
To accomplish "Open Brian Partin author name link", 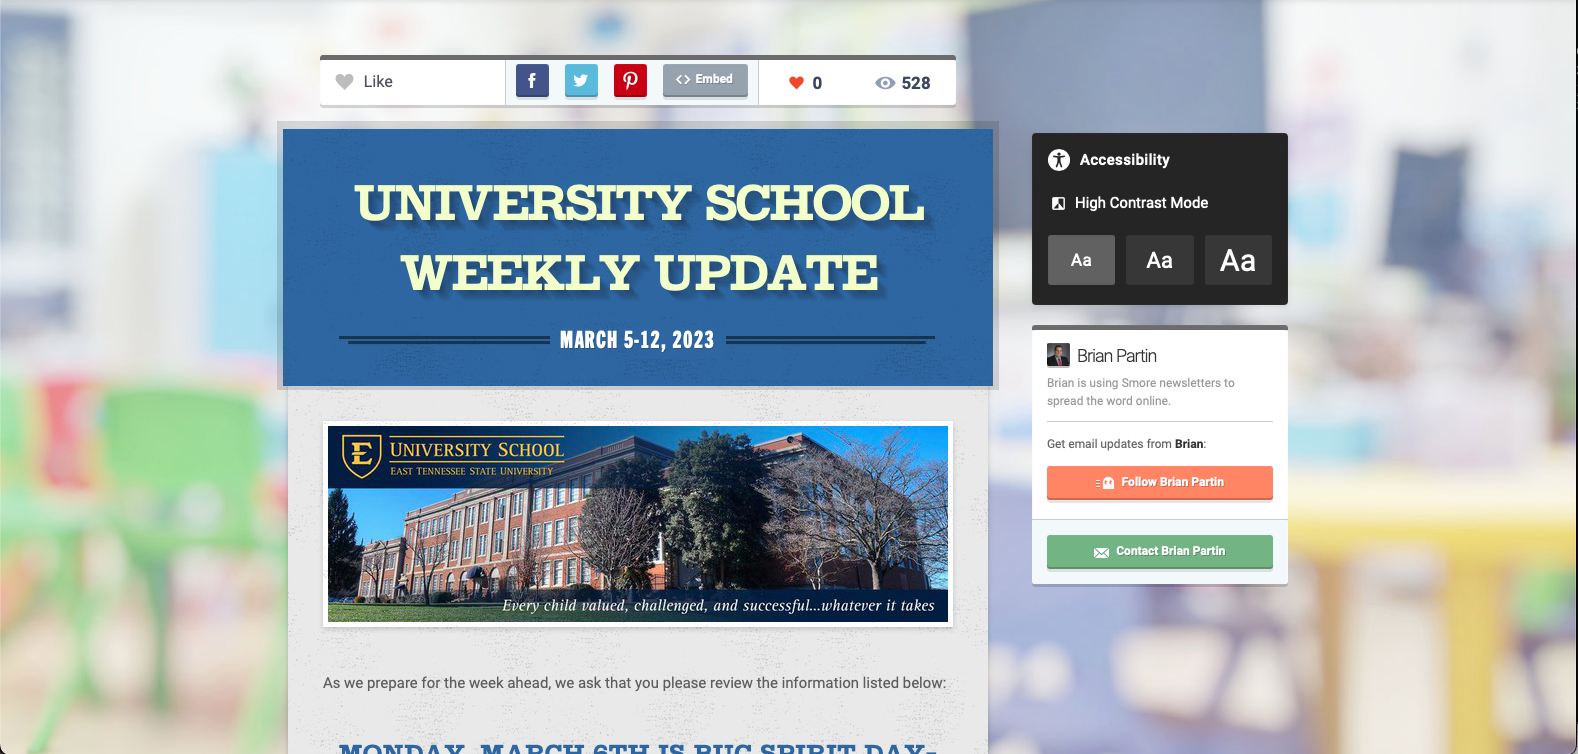I will [1117, 356].
